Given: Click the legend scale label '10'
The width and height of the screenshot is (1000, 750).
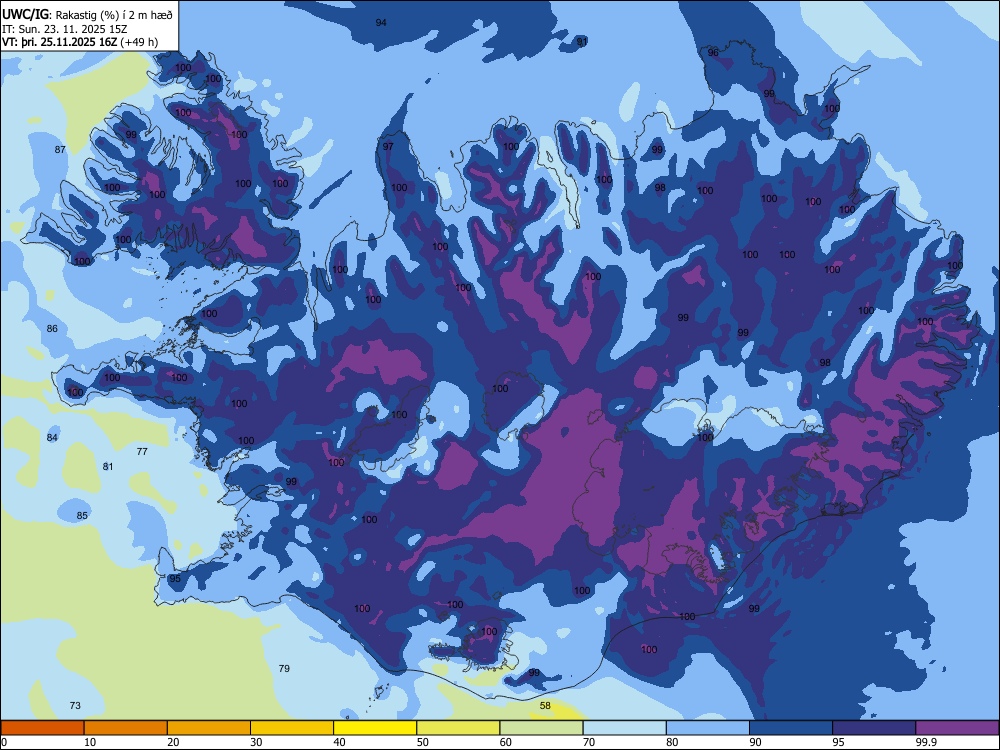Looking at the screenshot, I should pos(90,742).
